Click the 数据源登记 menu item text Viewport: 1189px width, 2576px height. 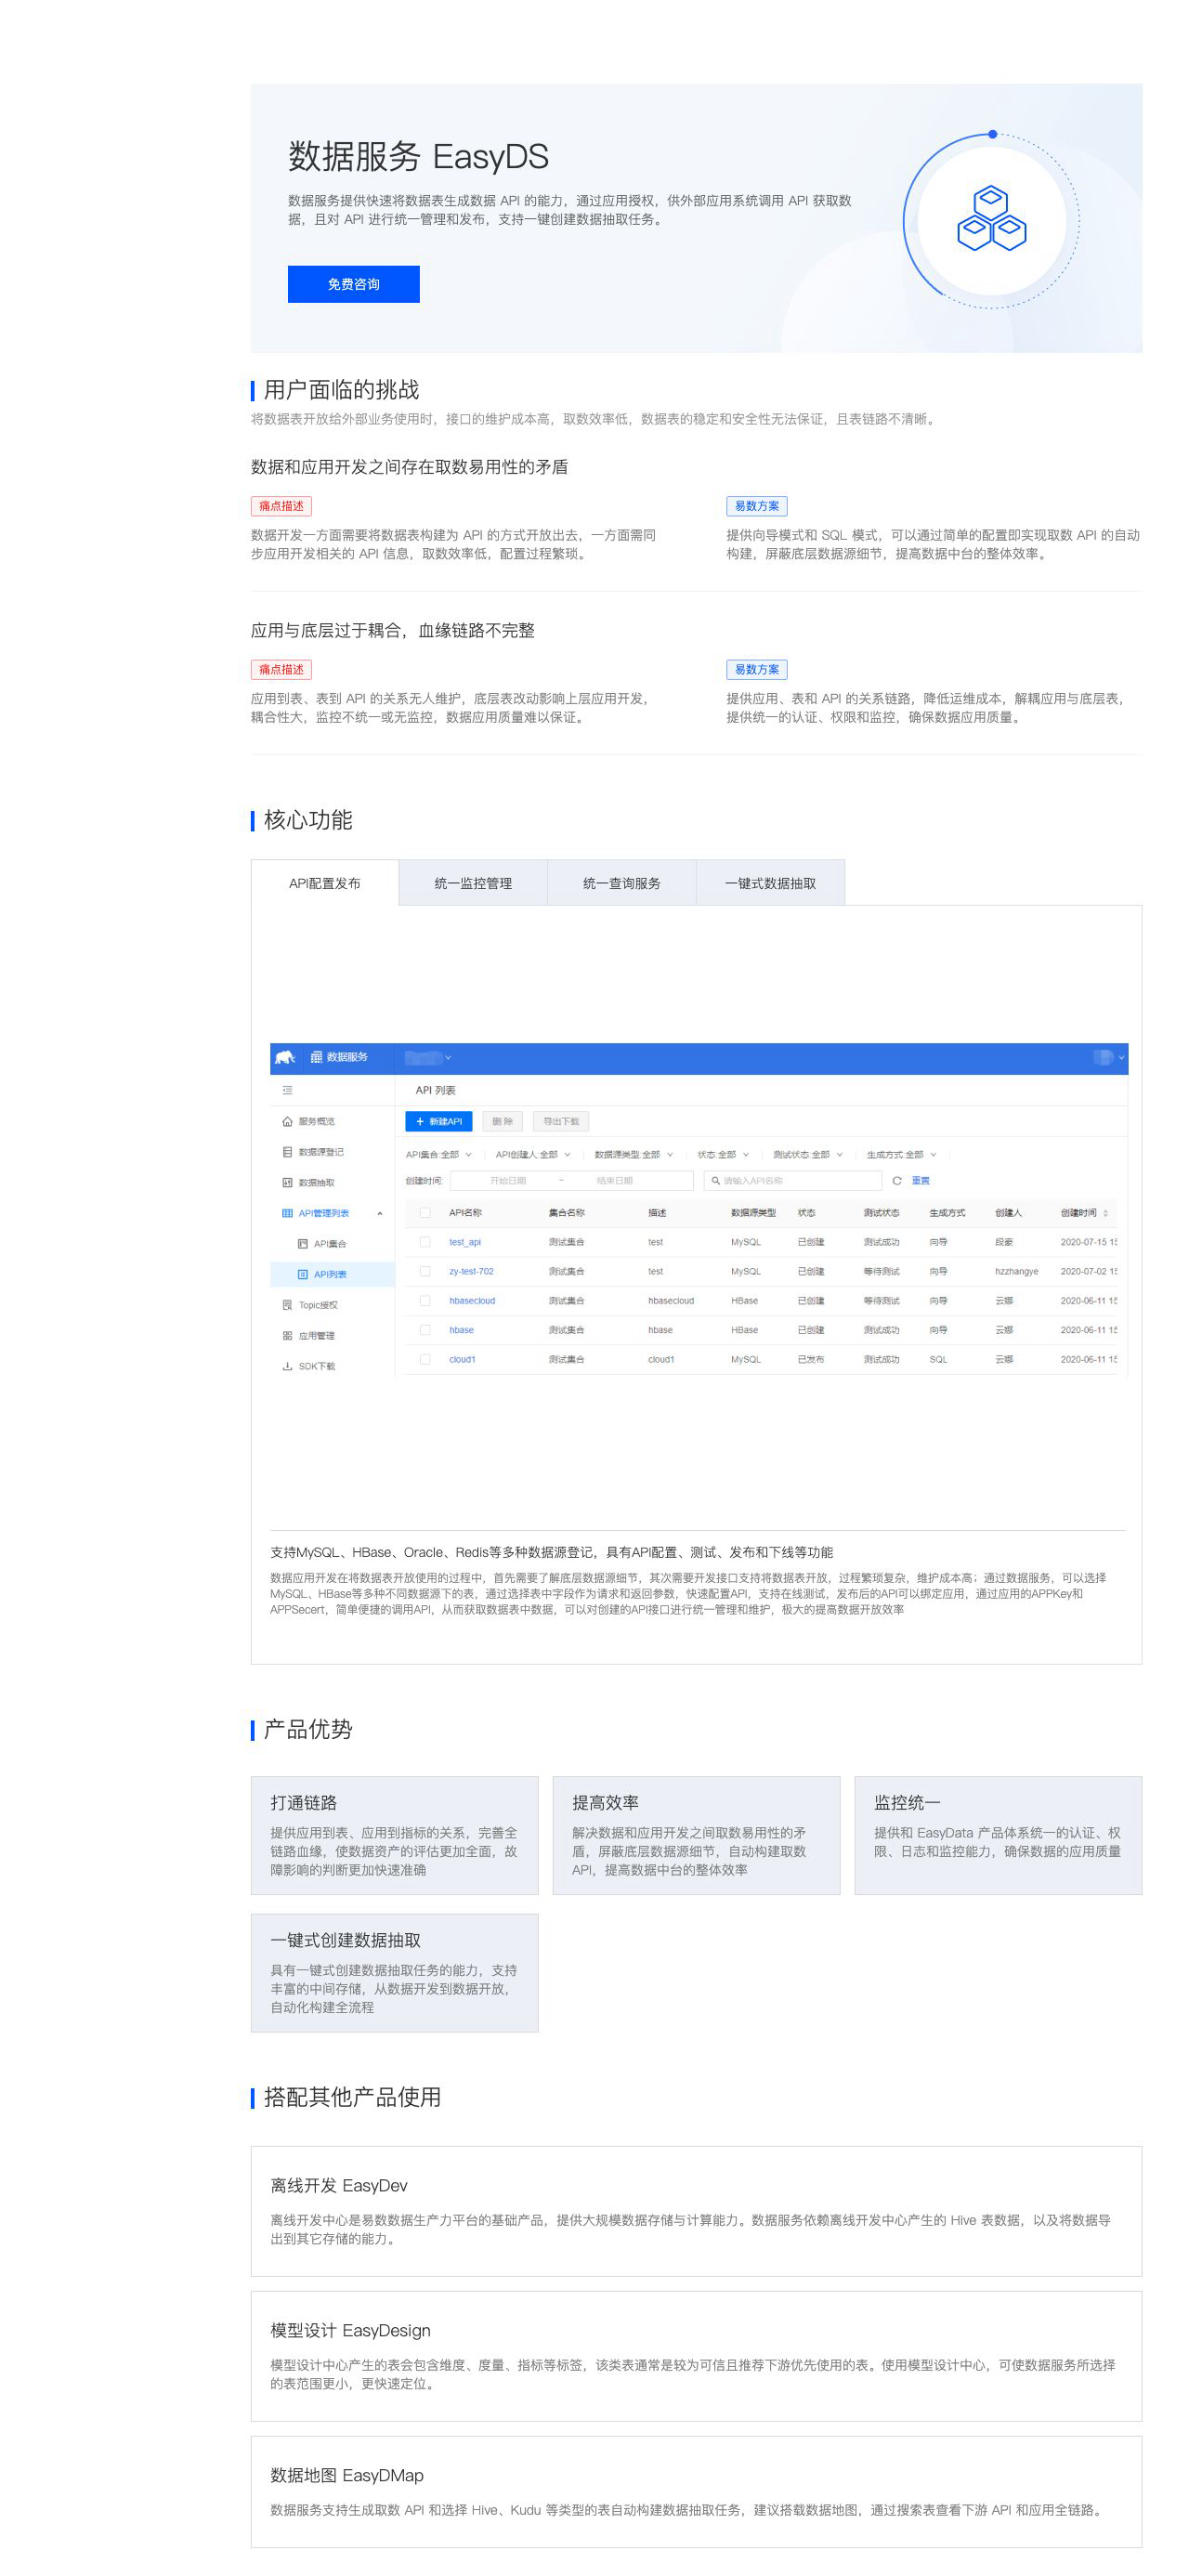tap(321, 1152)
